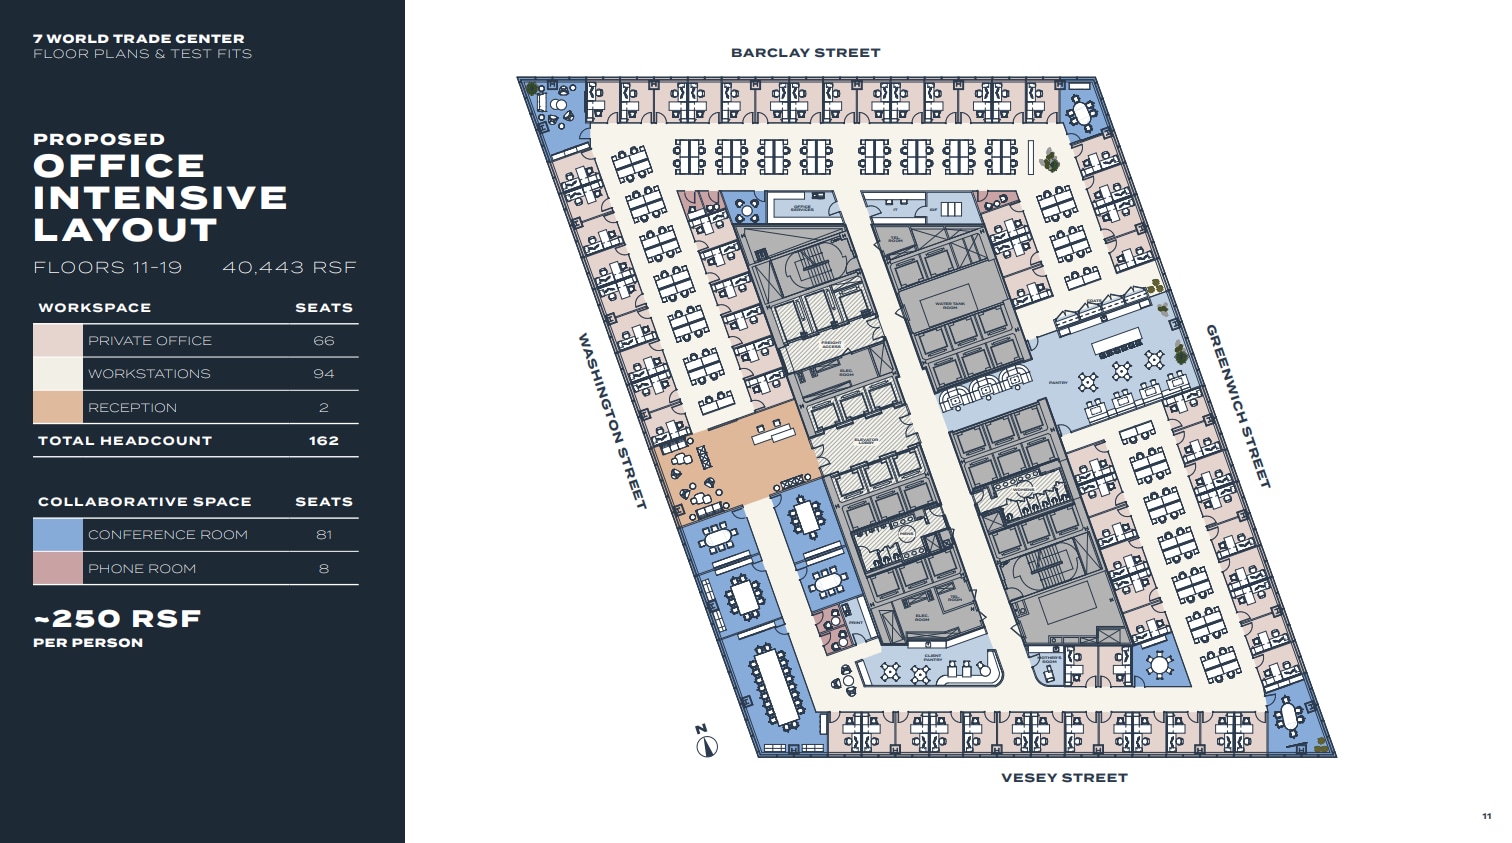Select the Workstations legend row label
This screenshot has height=843, width=1512.
pyautogui.click(x=149, y=374)
